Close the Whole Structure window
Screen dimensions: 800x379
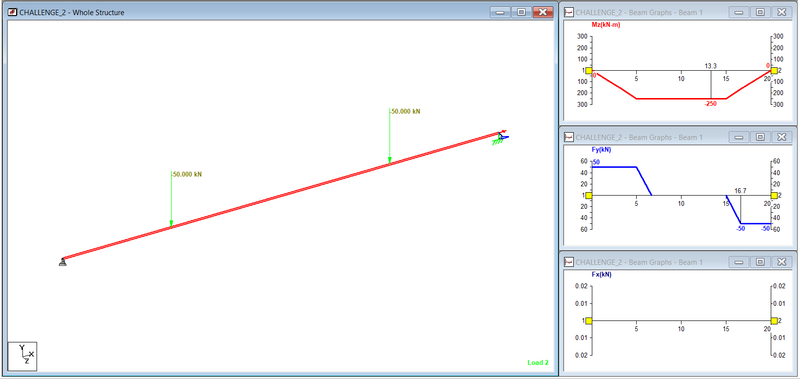pos(543,12)
